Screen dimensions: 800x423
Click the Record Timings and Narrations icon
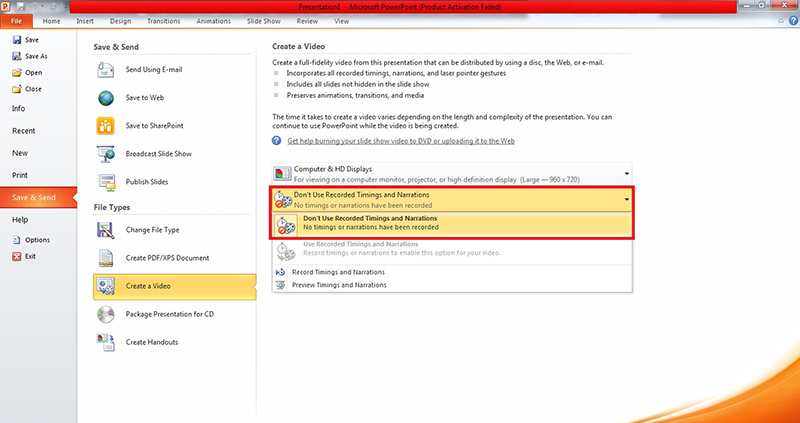click(x=280, y=272)
